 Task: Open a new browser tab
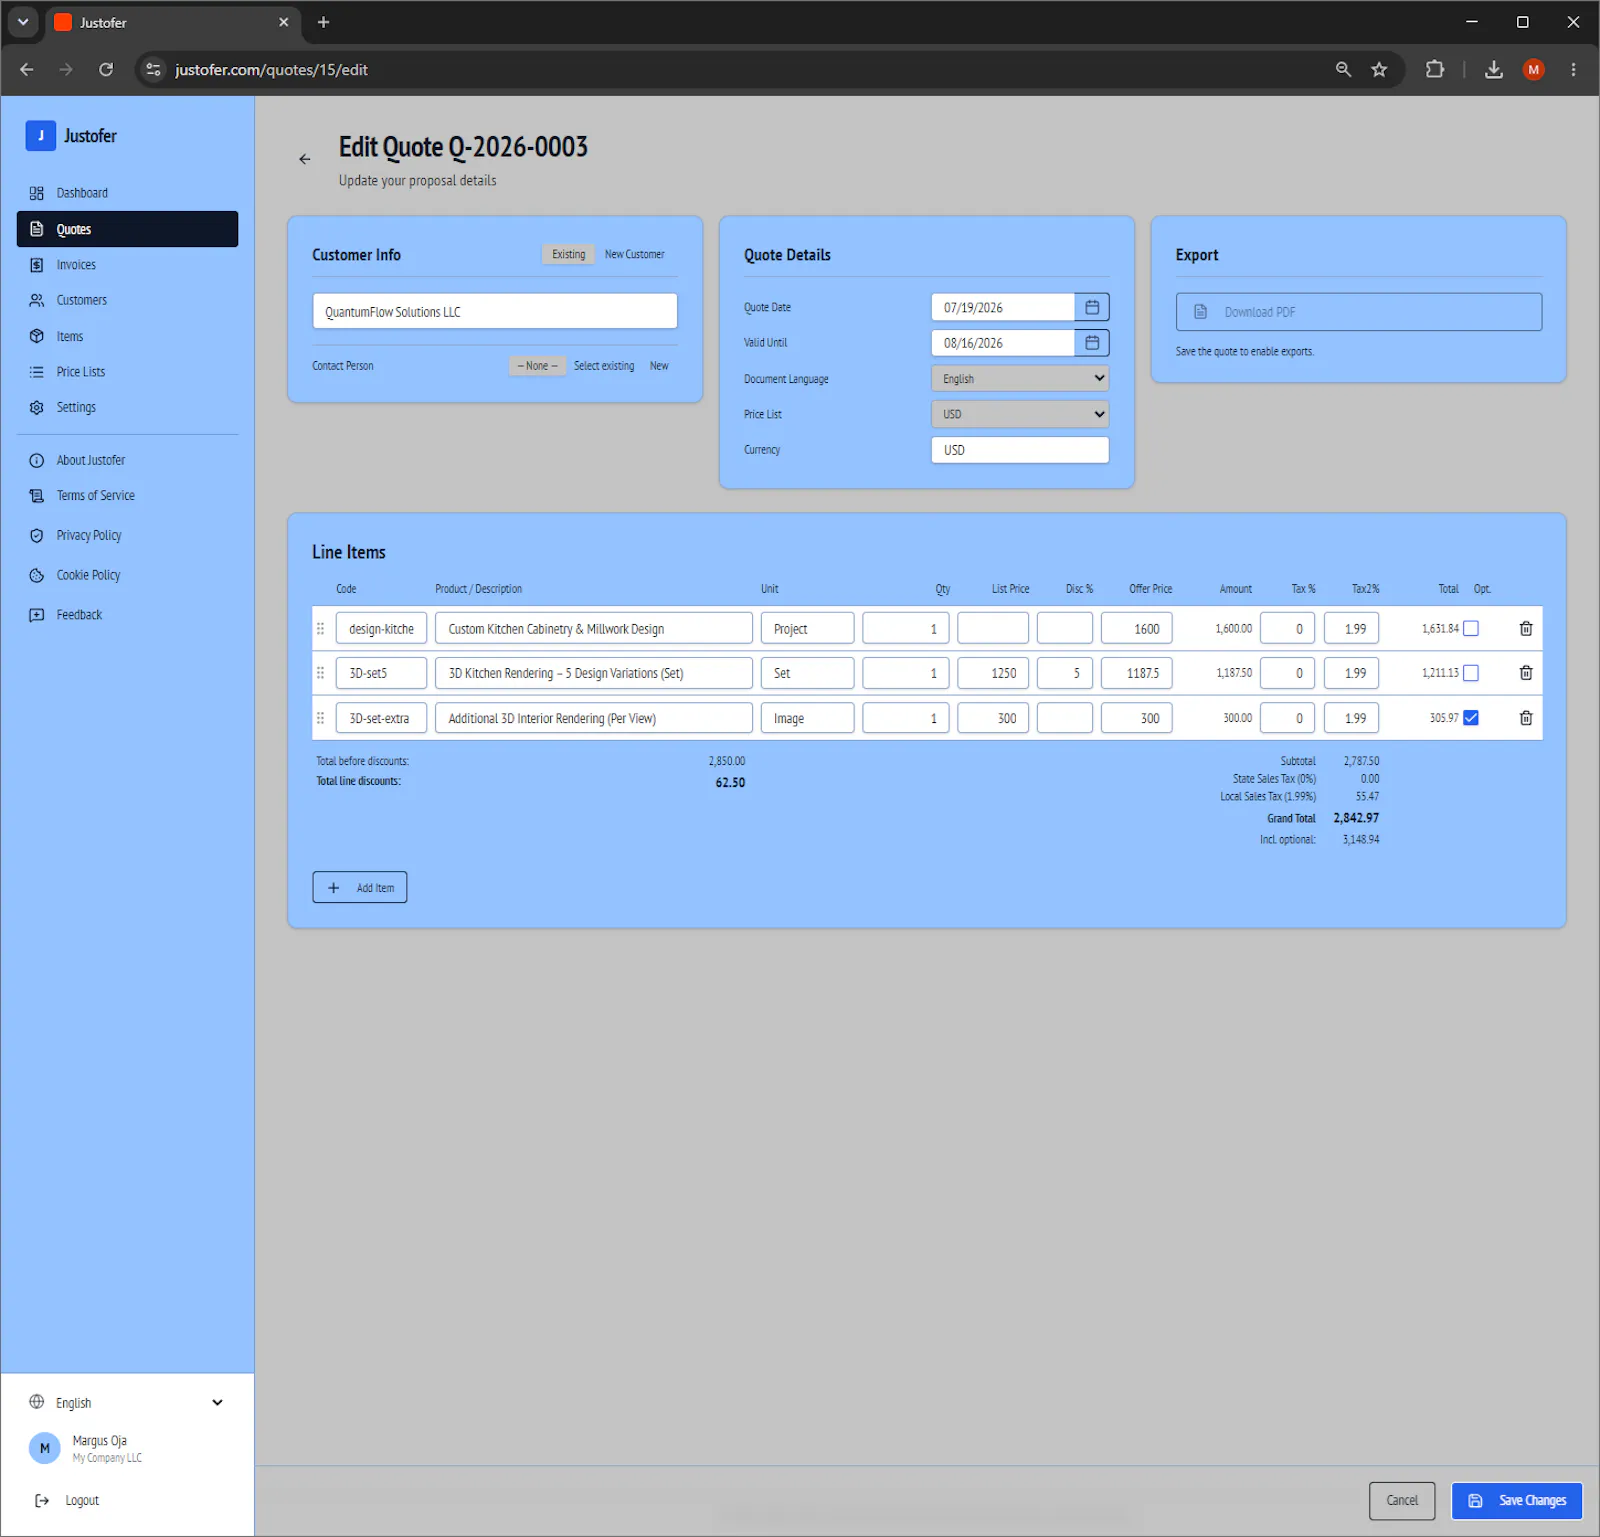coord(323,22)
